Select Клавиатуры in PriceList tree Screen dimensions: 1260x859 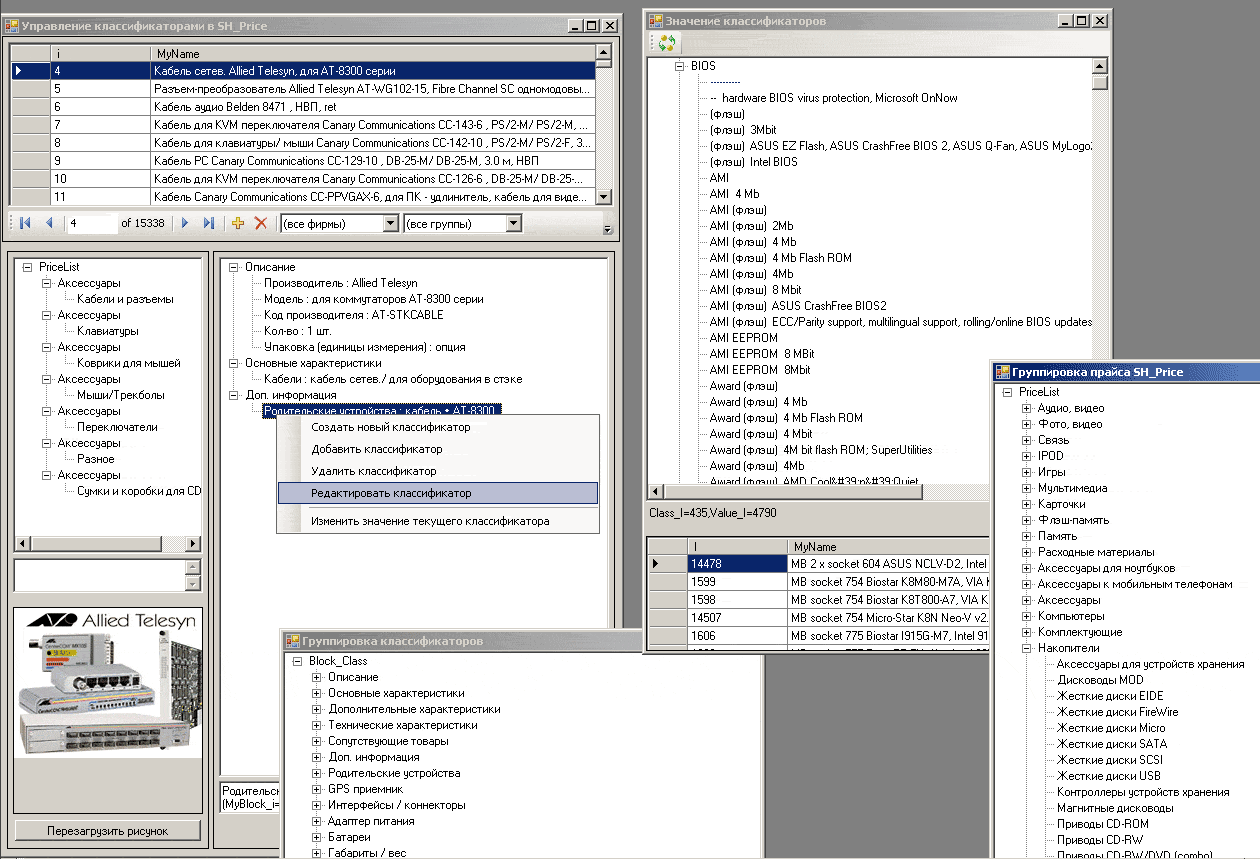coord(108,331)
